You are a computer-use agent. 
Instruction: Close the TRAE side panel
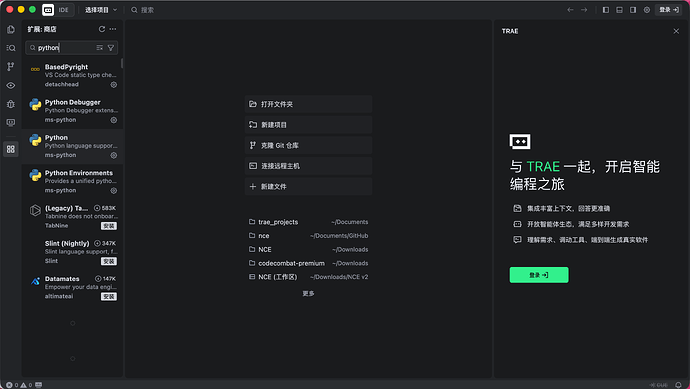676,31
